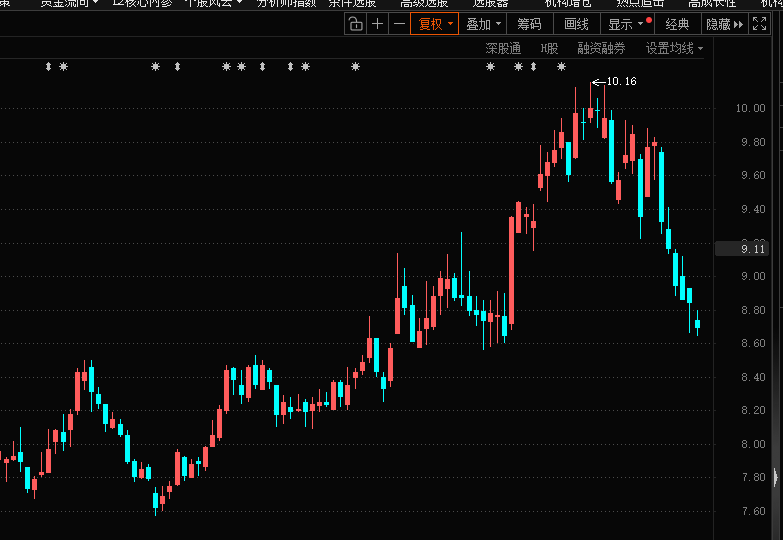Click the 10.16 high price arrow label

coord(614,81)
